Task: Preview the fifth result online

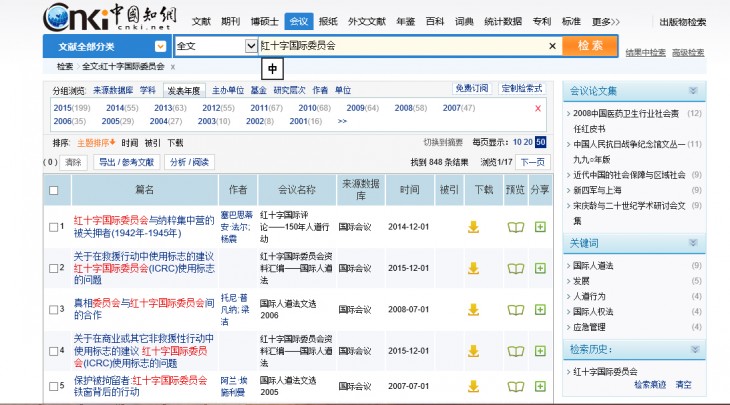Action: point(515,385)
